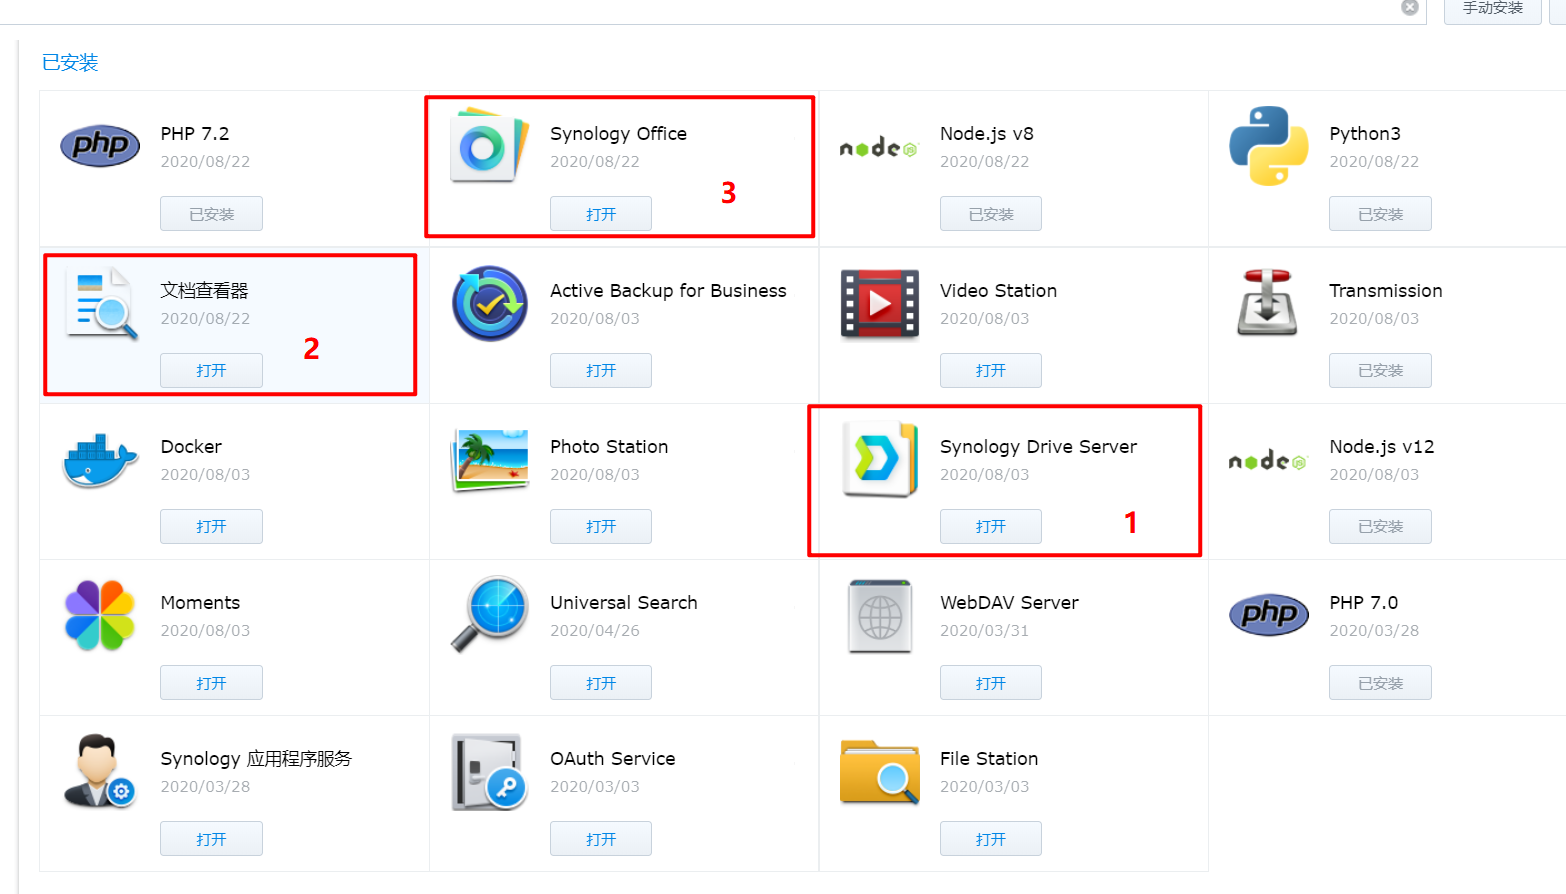Select the 文档查看器 document viewer icon

click(102, 303)
